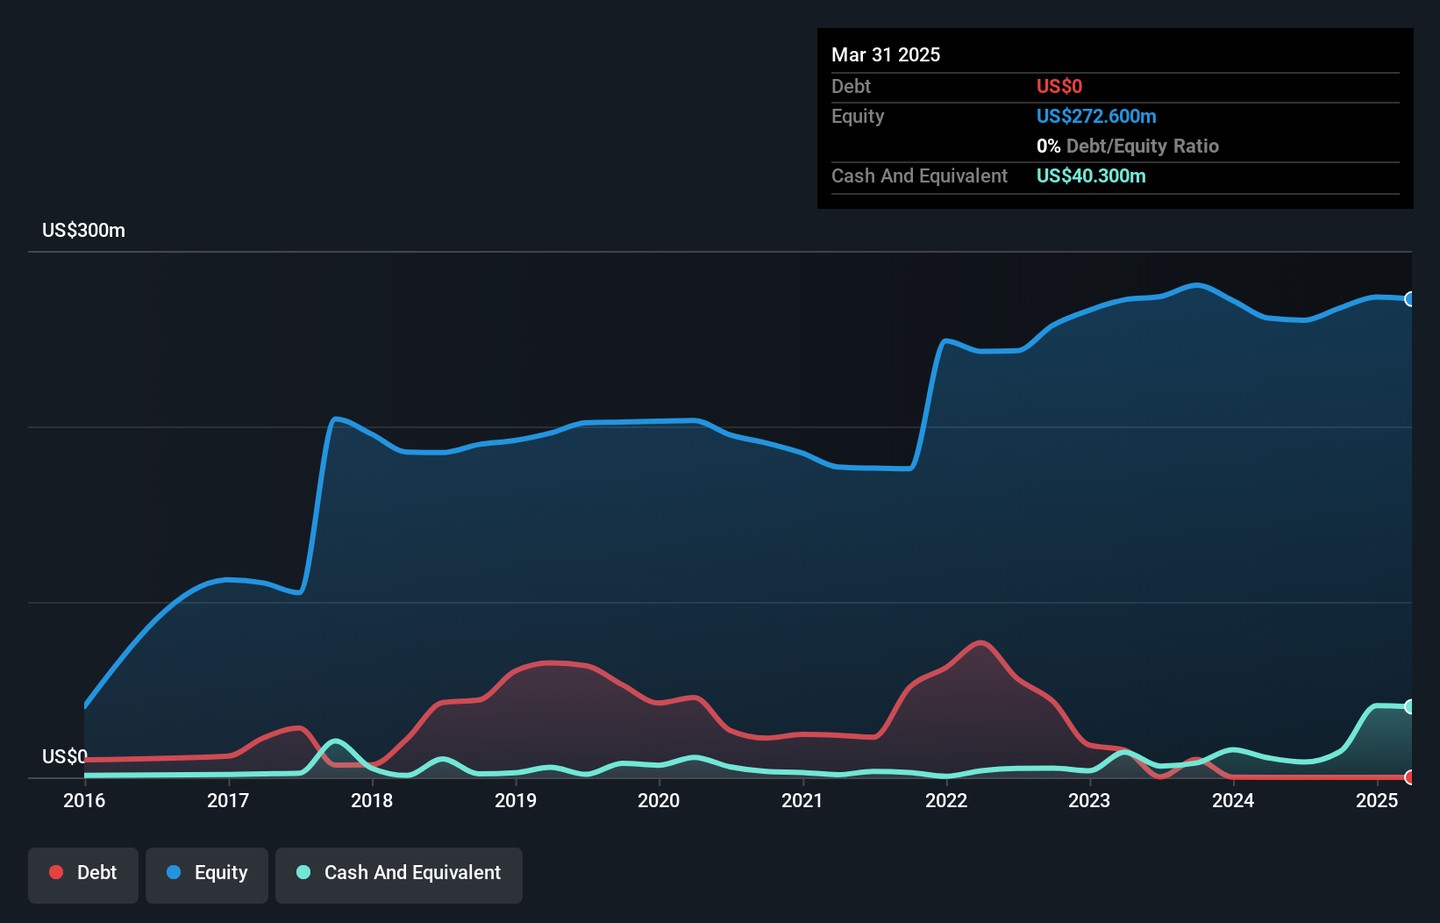Hide the Cash And Equivalent series
Viewport: 1440px width, 923px height.
[x=399, y=873]
